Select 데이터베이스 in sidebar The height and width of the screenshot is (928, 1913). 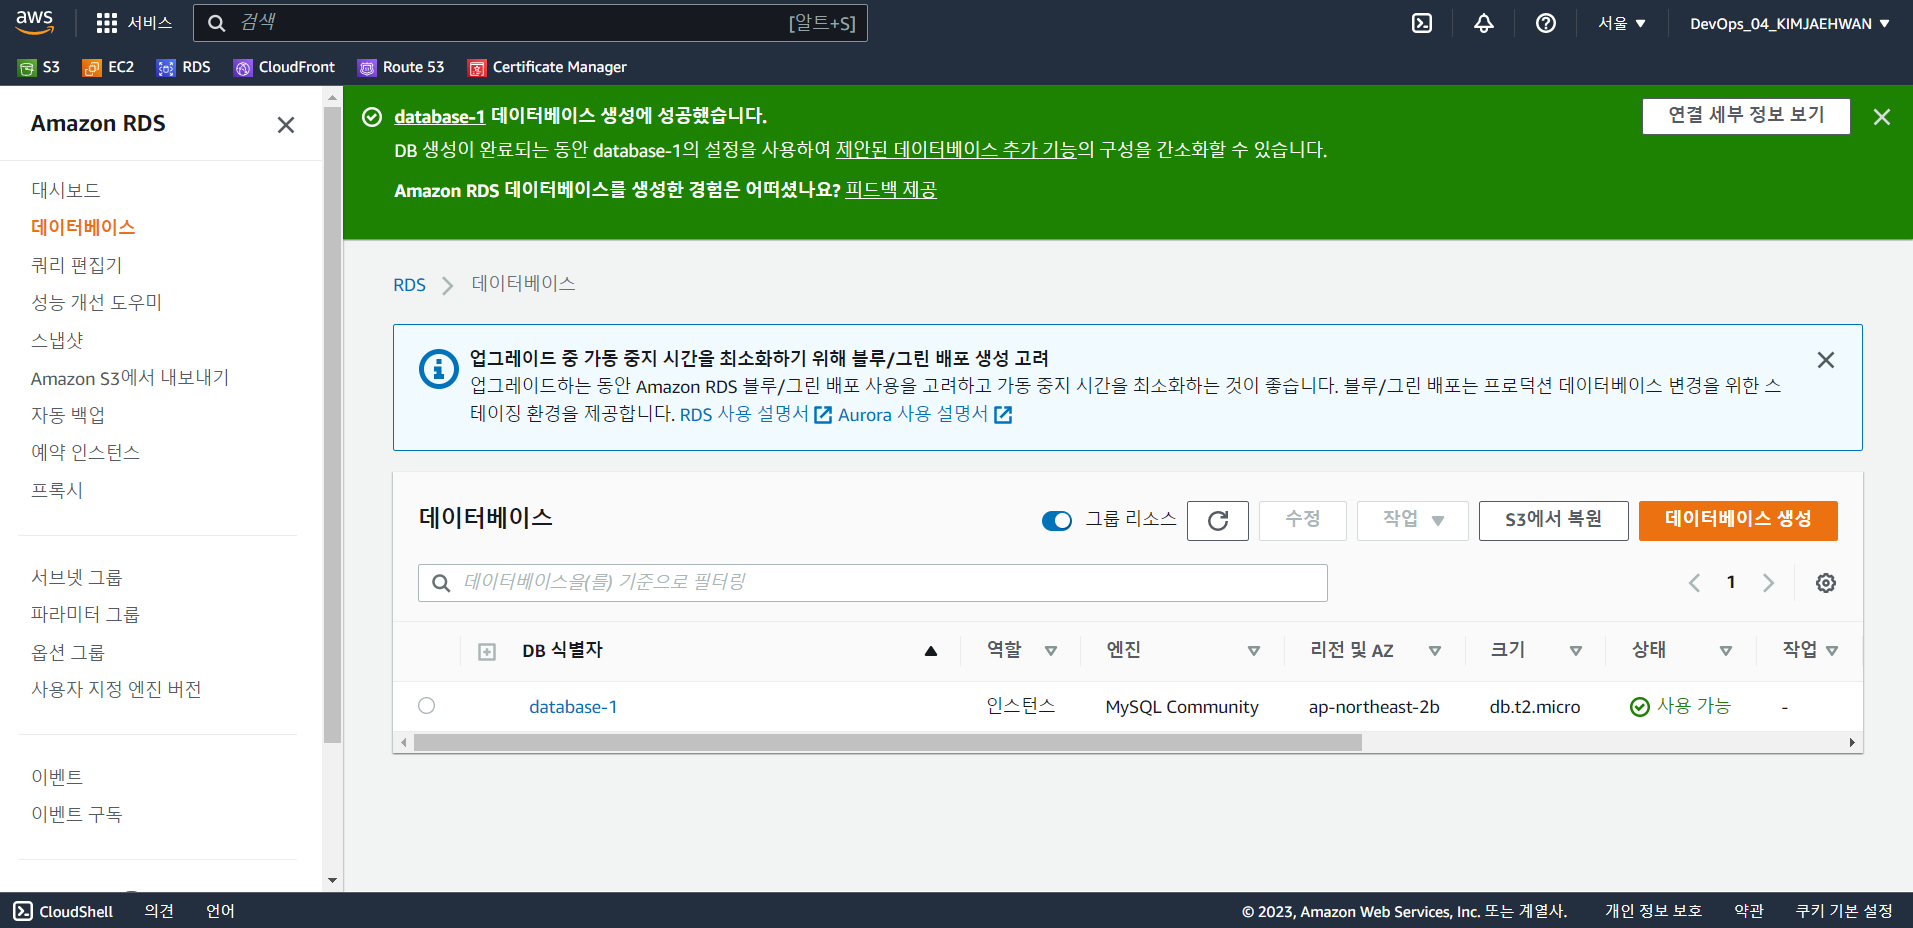(83, 227)
